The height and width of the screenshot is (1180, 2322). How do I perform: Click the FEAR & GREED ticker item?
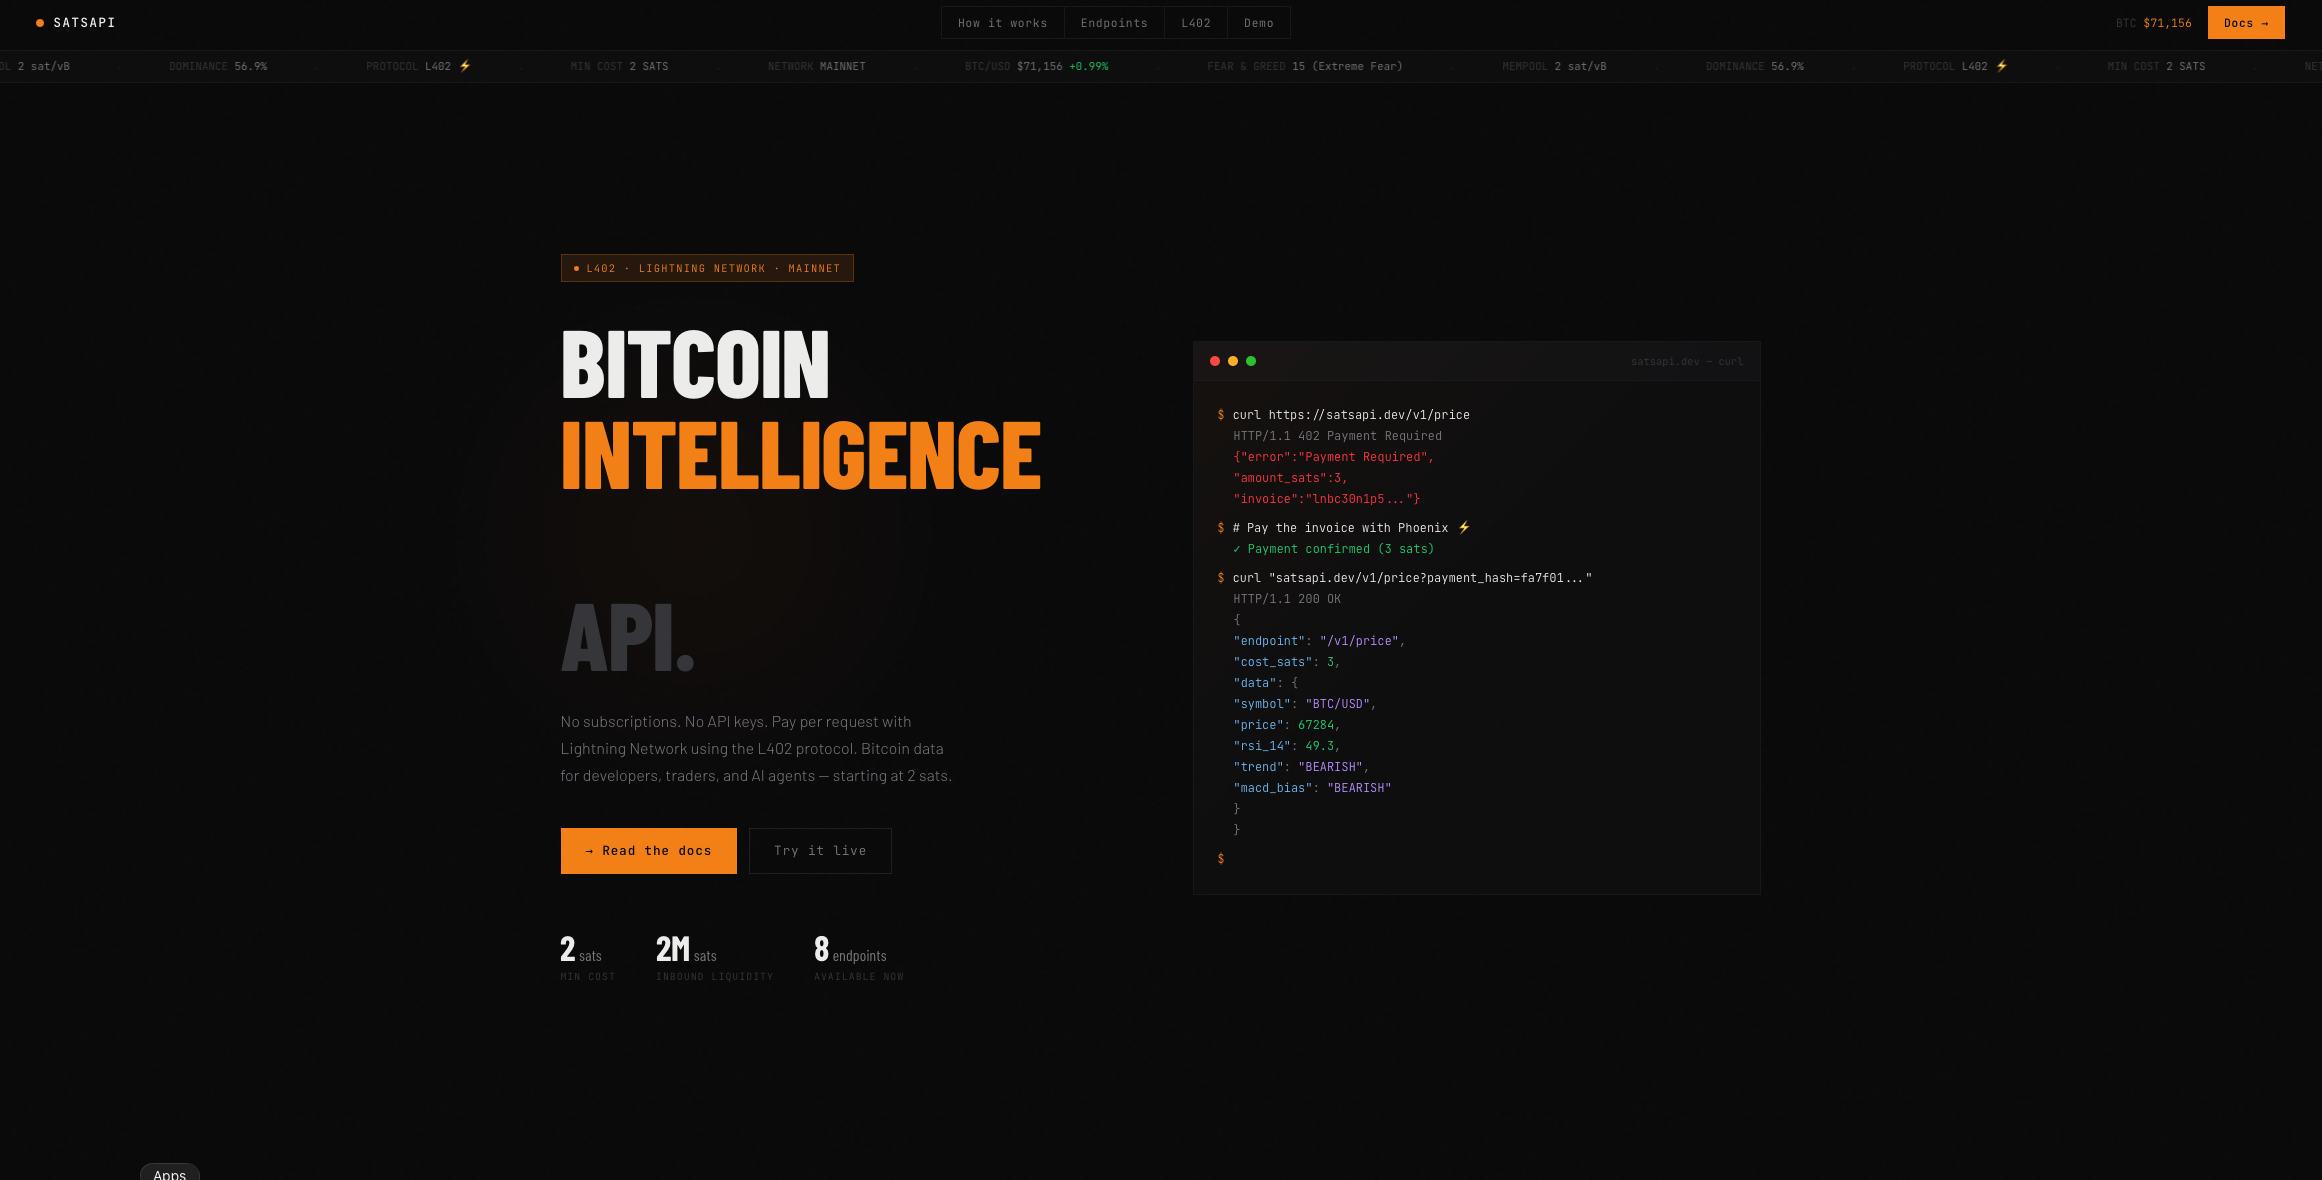(x=1304, y=66)
